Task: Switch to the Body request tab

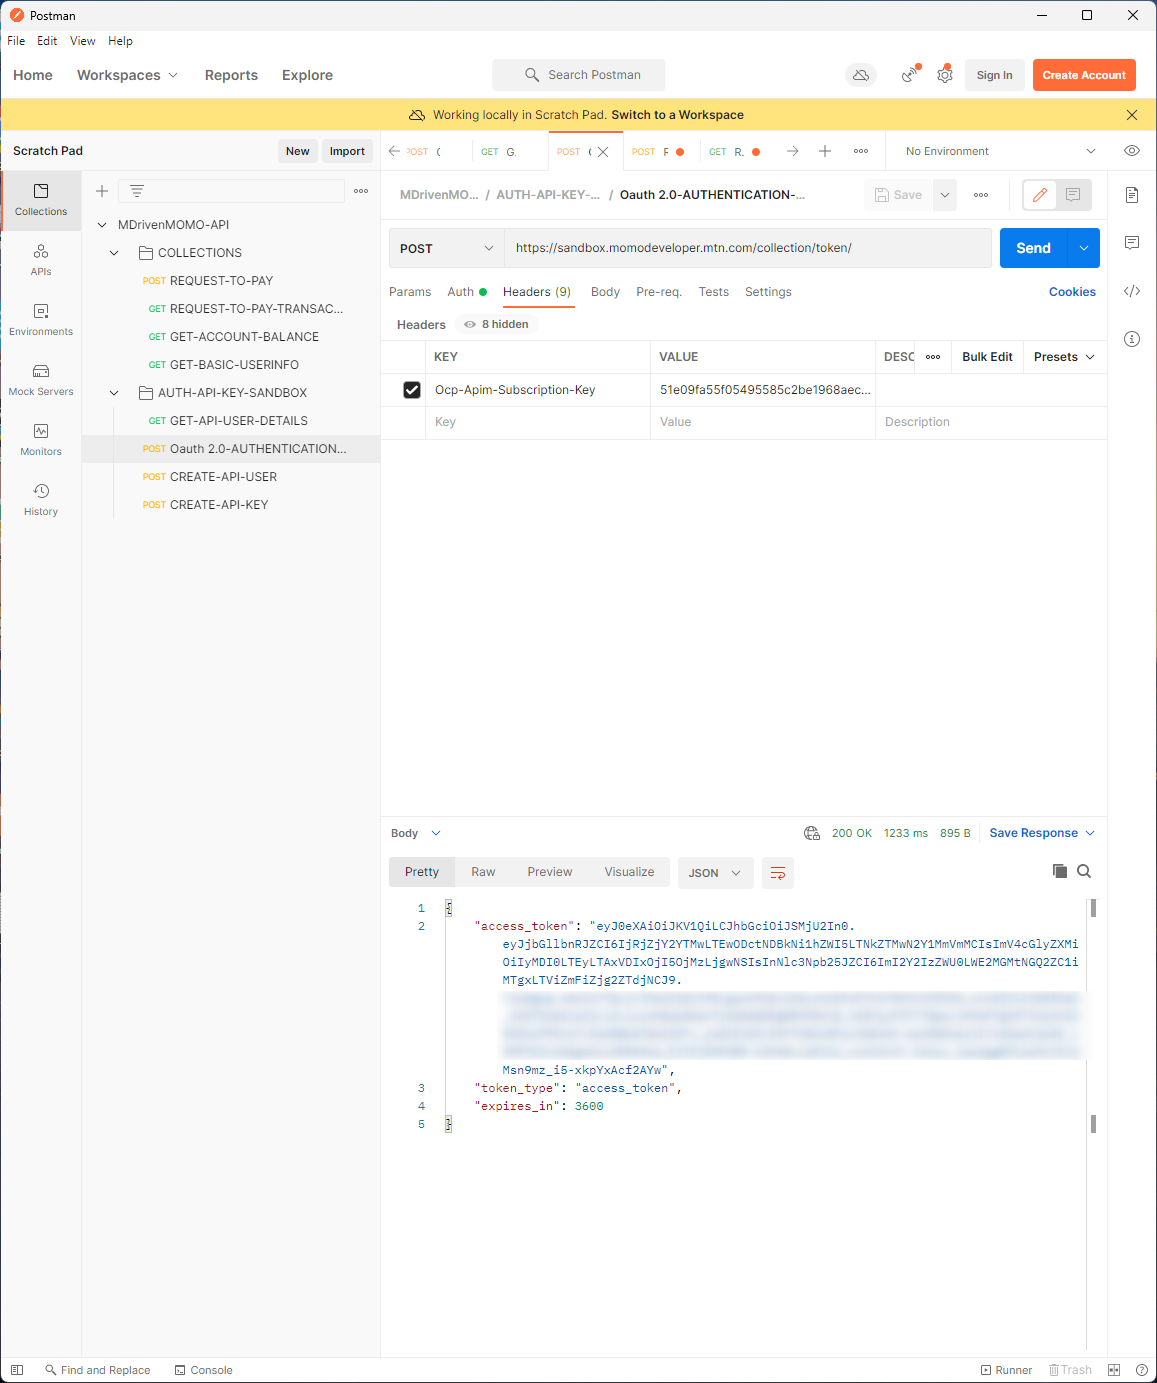Action: pyautogui.click(x=605, y=292)
